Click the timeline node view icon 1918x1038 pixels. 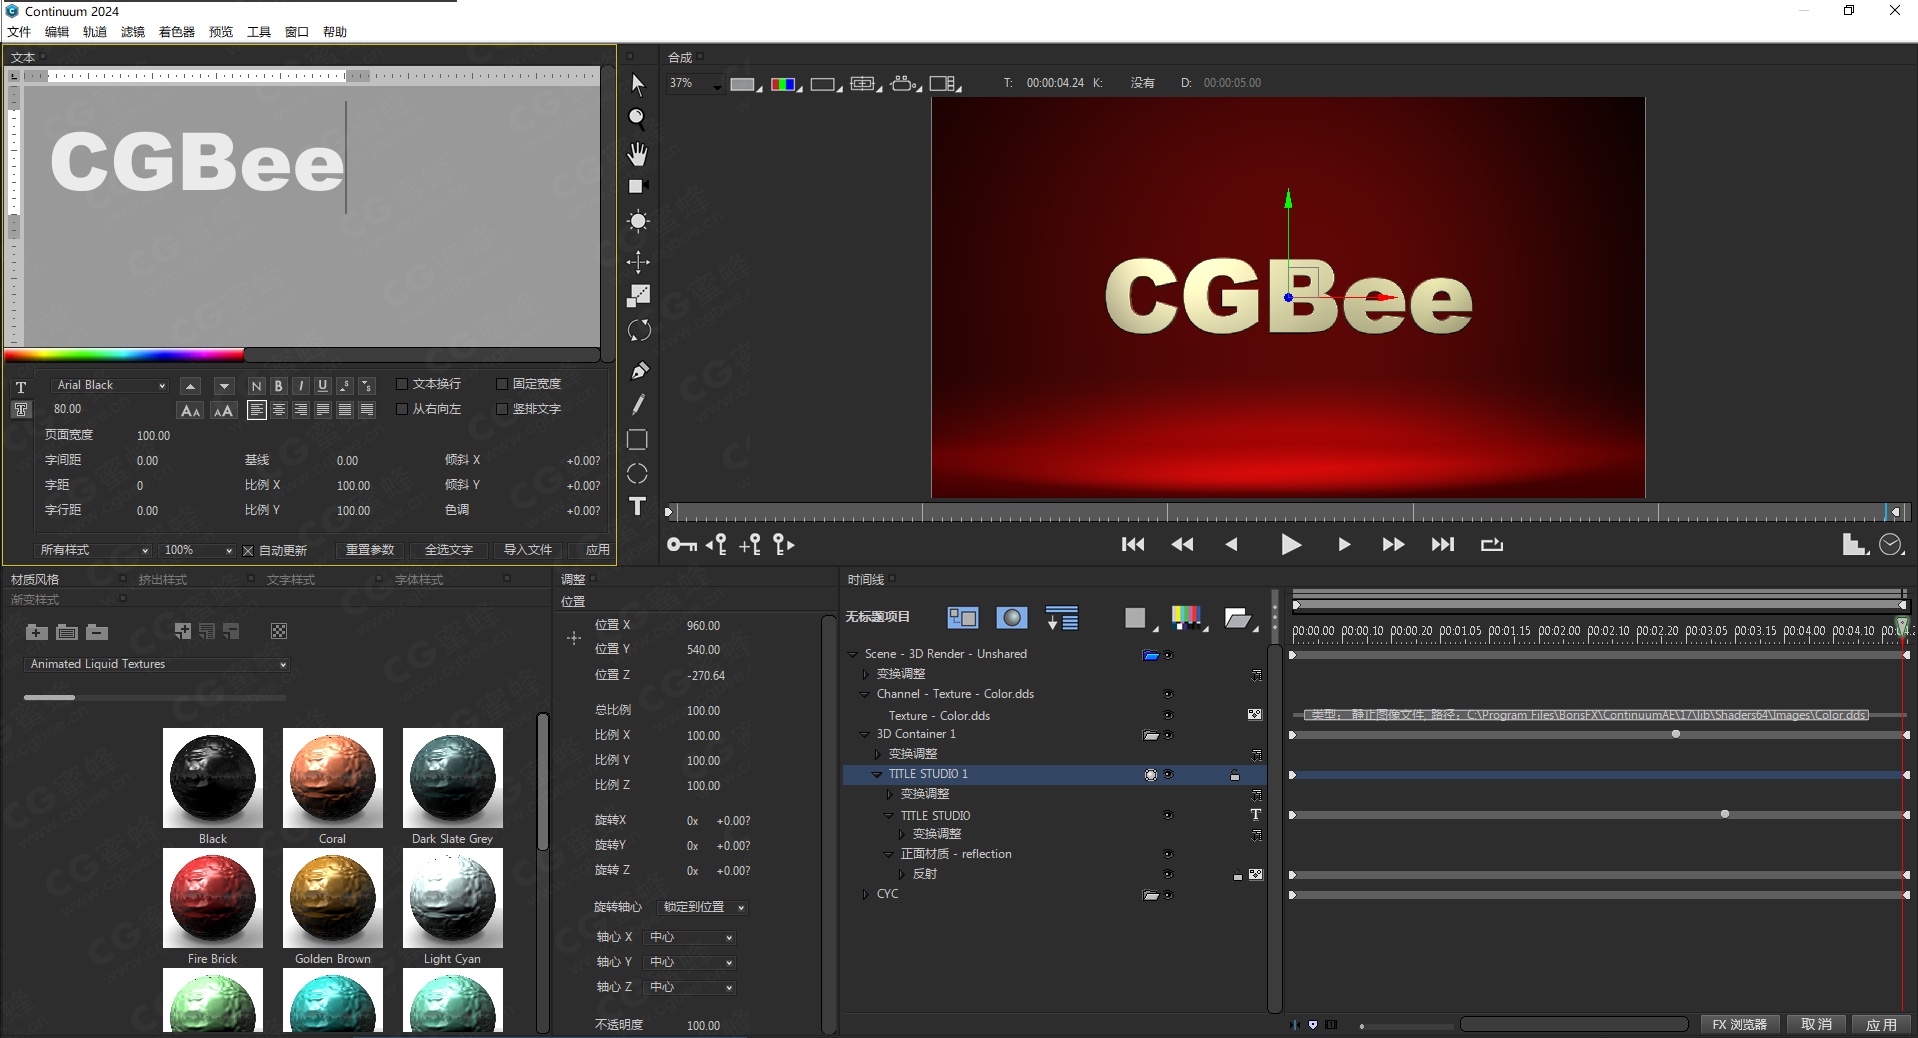point(962,618)
